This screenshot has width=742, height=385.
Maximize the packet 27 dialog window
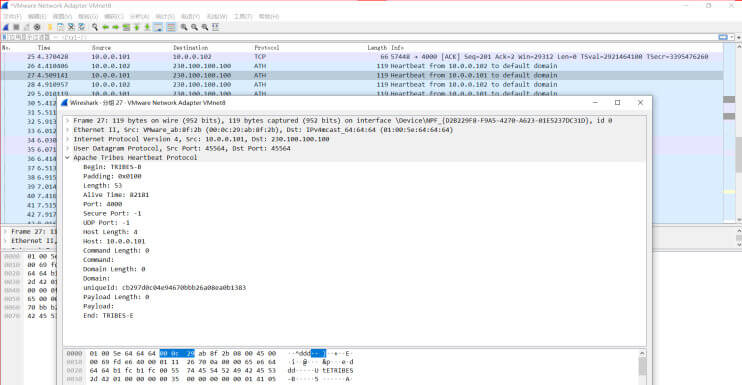point(618,103)
